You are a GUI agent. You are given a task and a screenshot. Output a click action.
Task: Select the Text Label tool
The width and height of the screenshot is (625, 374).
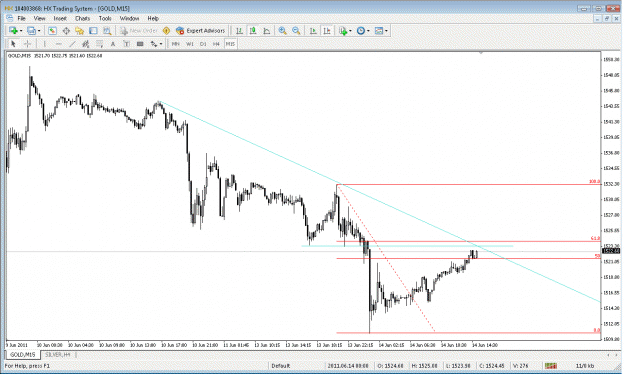pyautogui.click(x=126, y=44)
